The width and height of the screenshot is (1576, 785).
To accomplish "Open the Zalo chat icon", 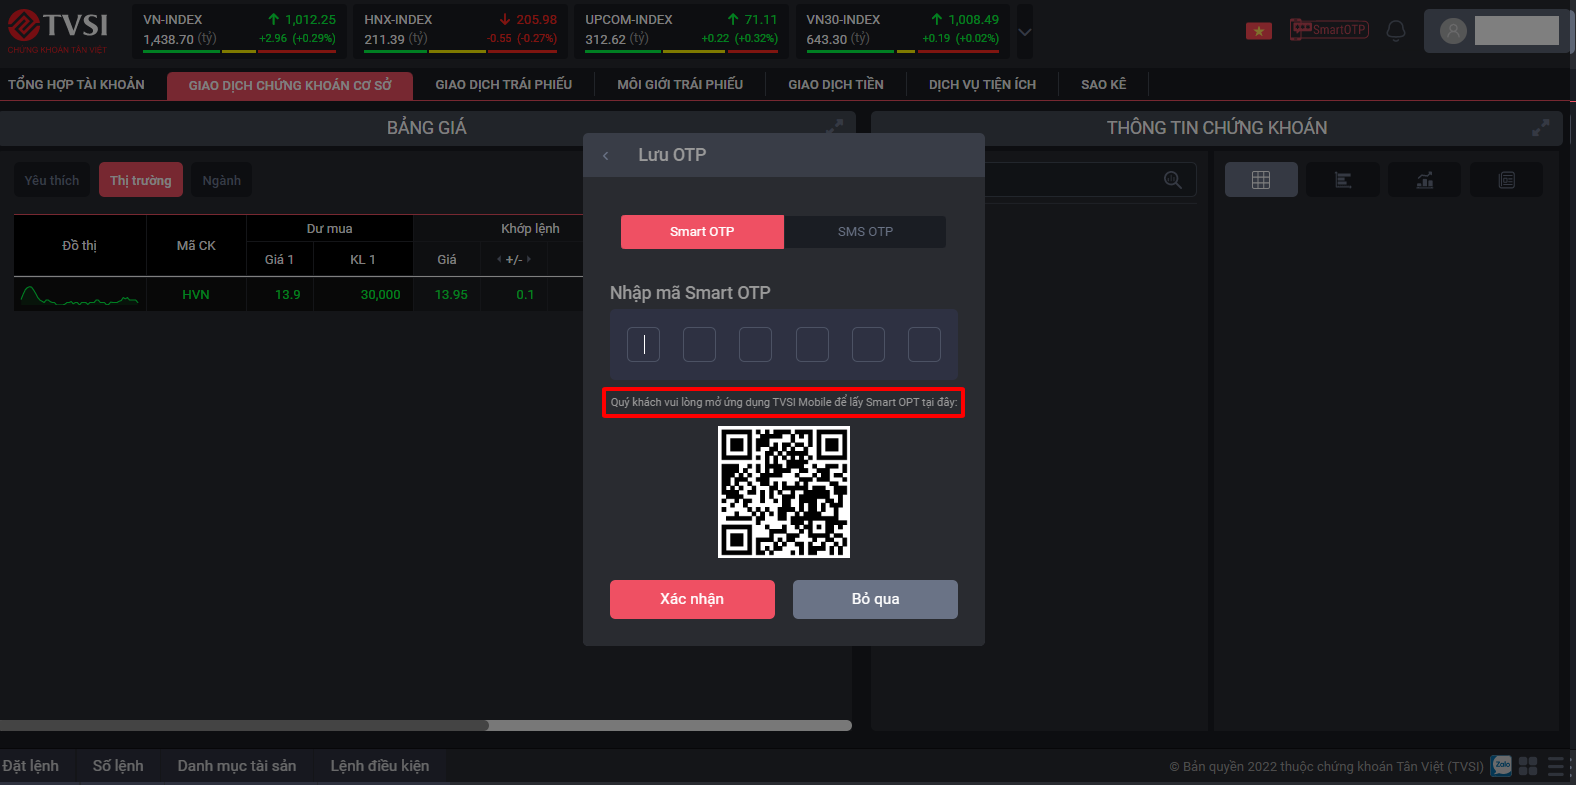I will click(x=1501, y=766).
